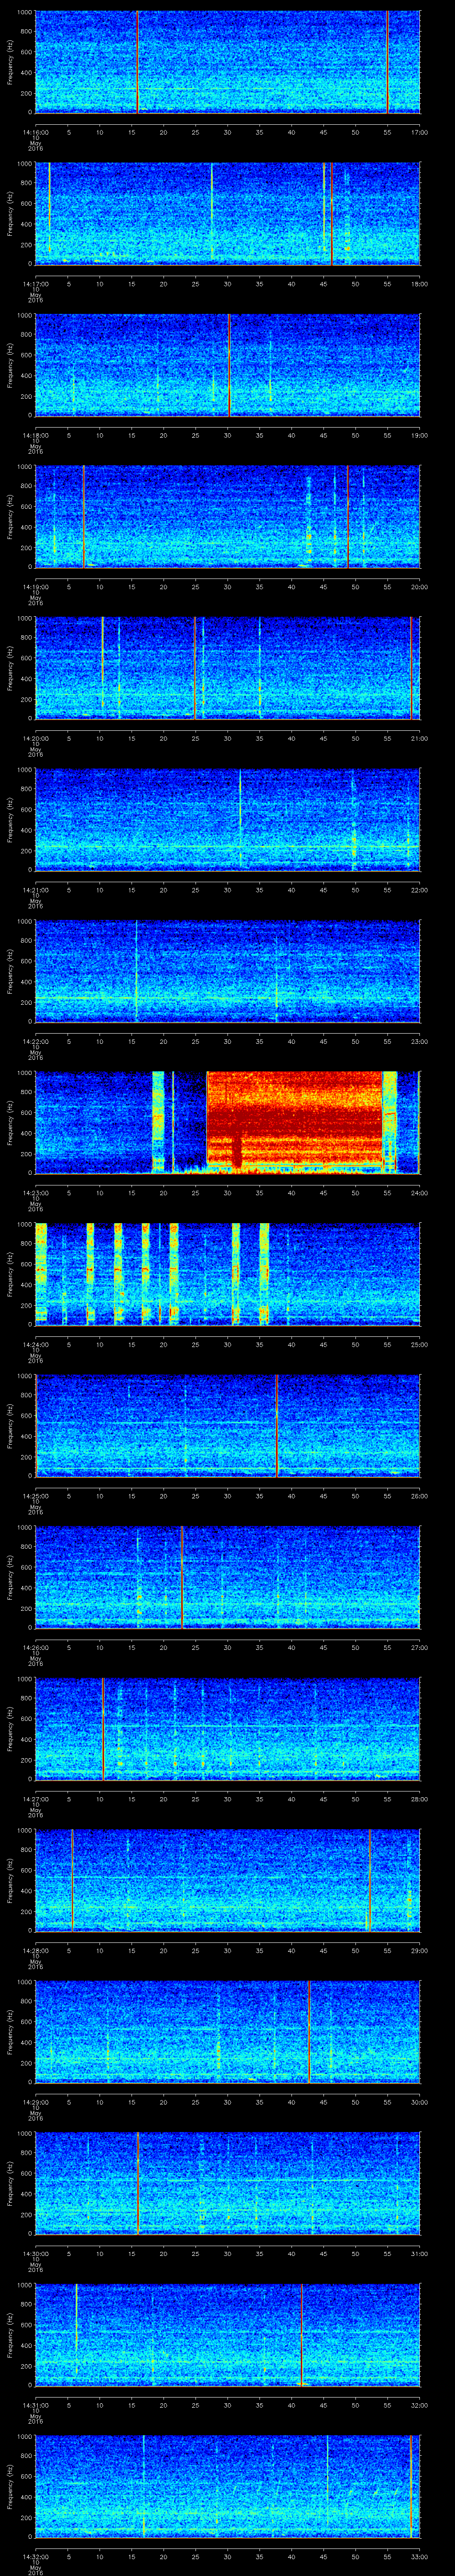Click the 30:00 end time label
455x2576 pixels.
click(419, 2102)
